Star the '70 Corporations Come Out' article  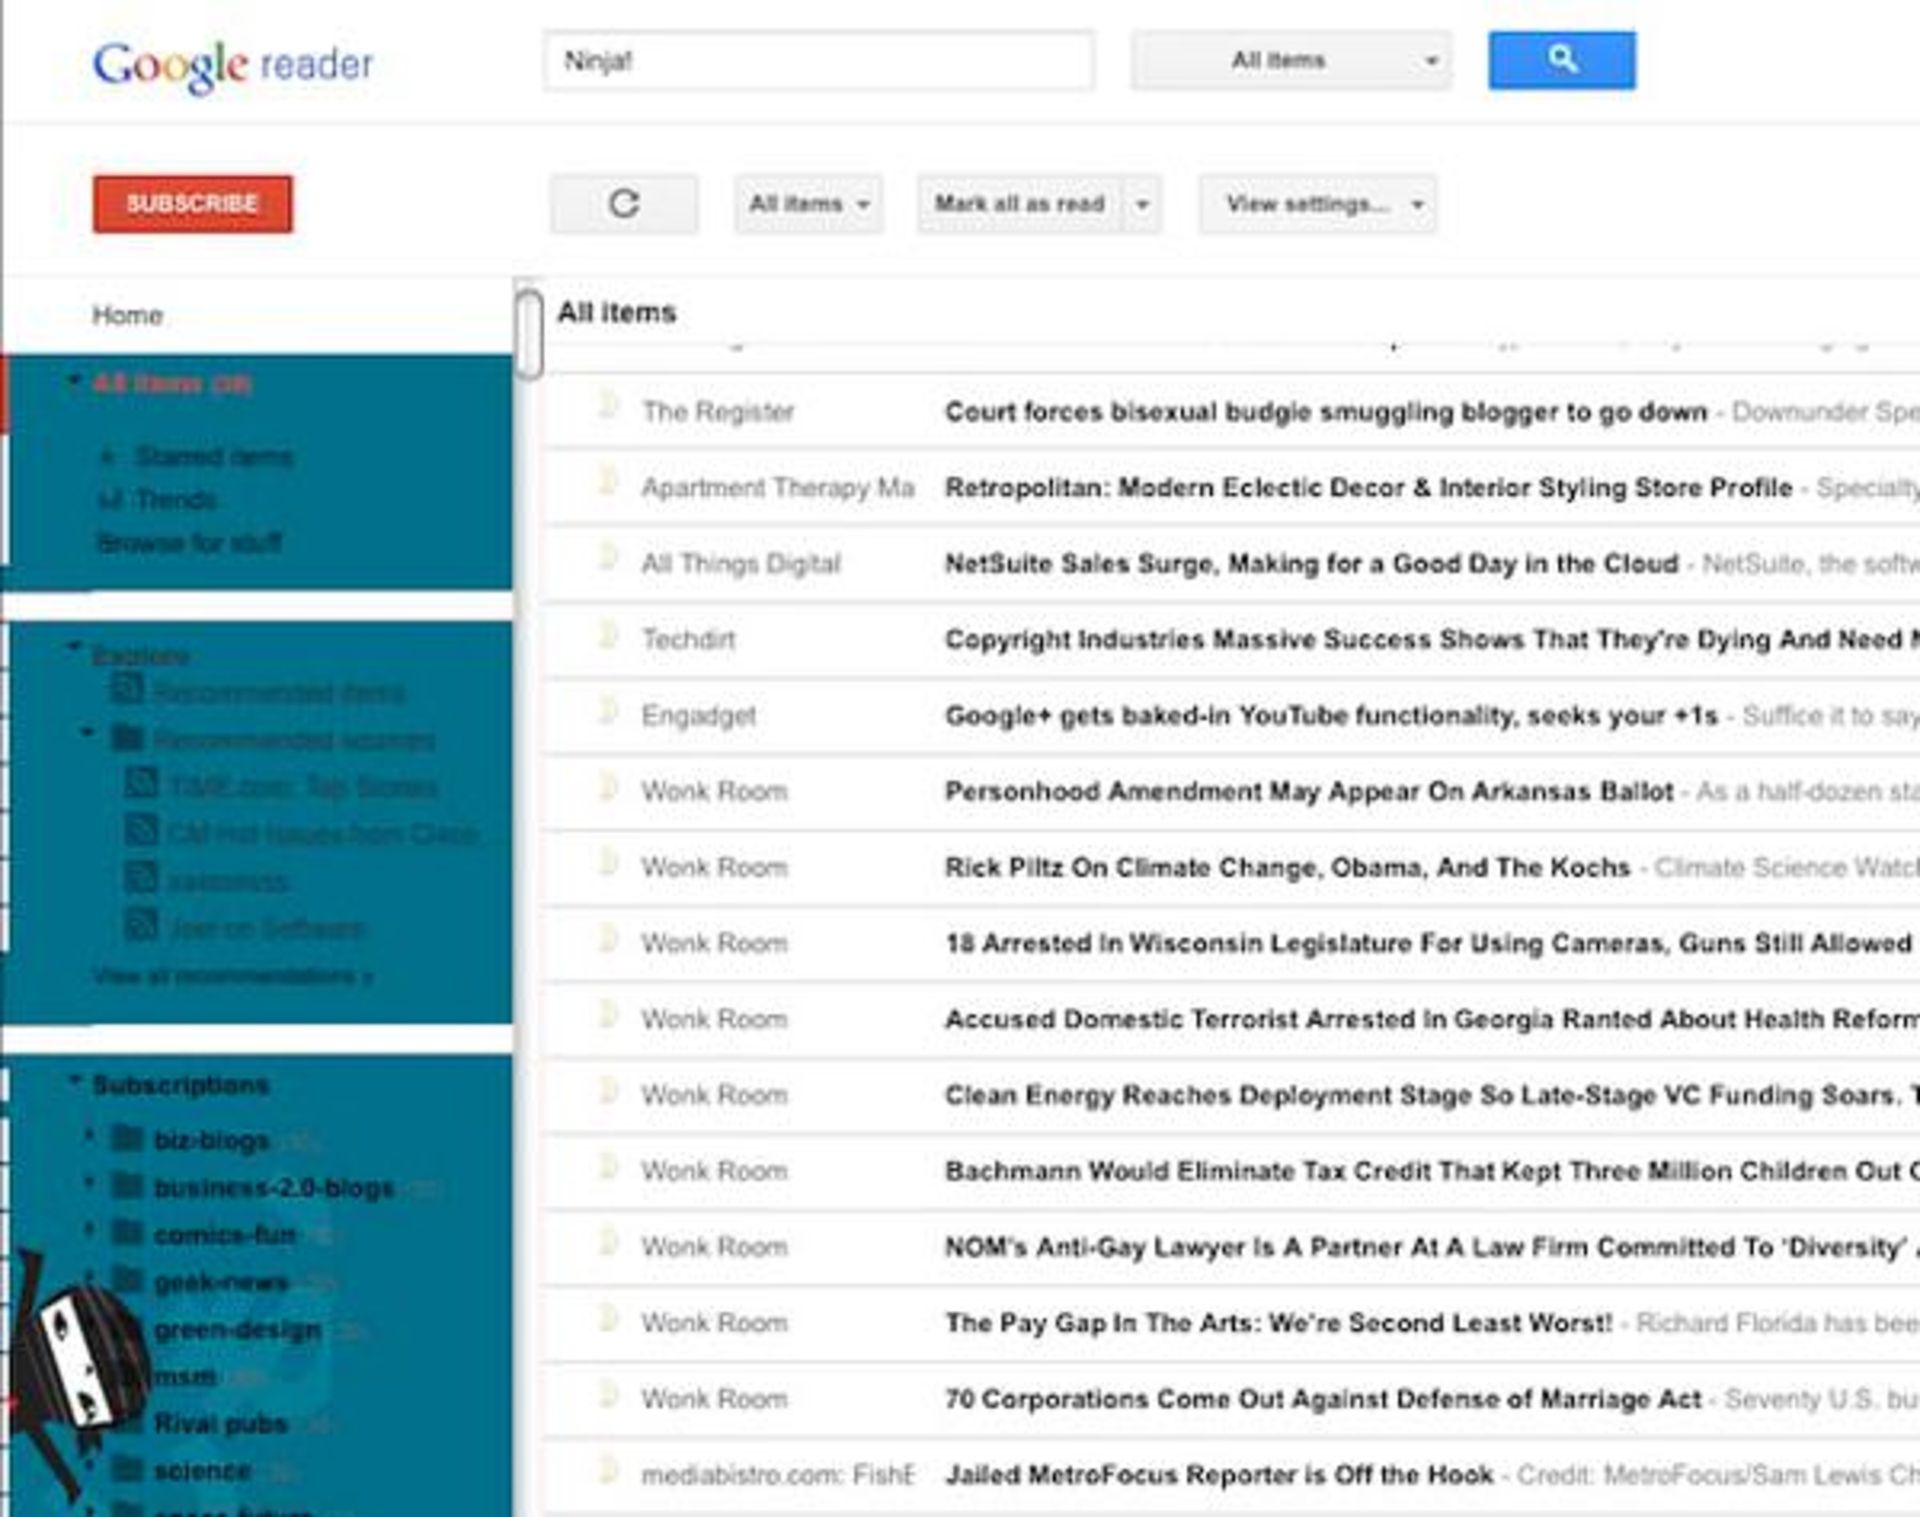tap(606, 1395)
